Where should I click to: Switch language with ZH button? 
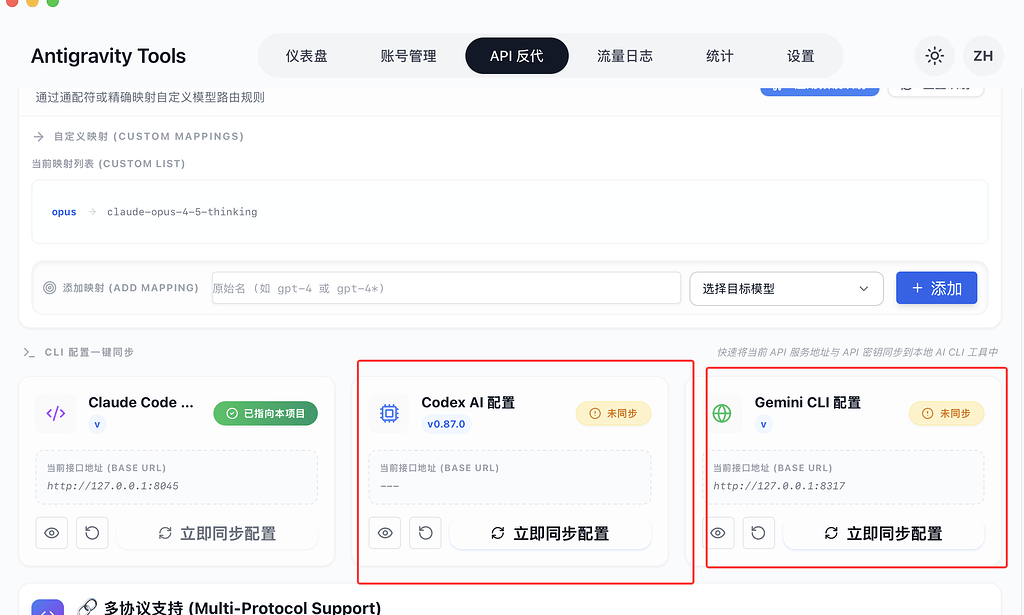[983, 55]
